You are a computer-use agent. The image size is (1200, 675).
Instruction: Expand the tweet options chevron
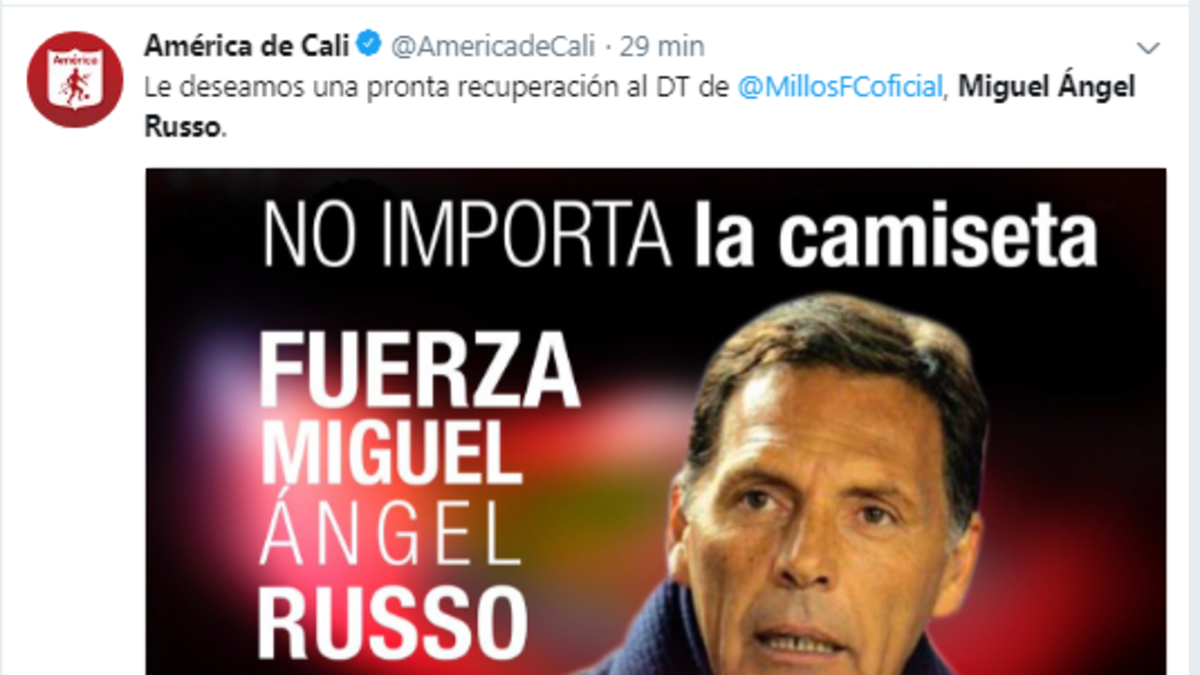tap(1150, 47)
